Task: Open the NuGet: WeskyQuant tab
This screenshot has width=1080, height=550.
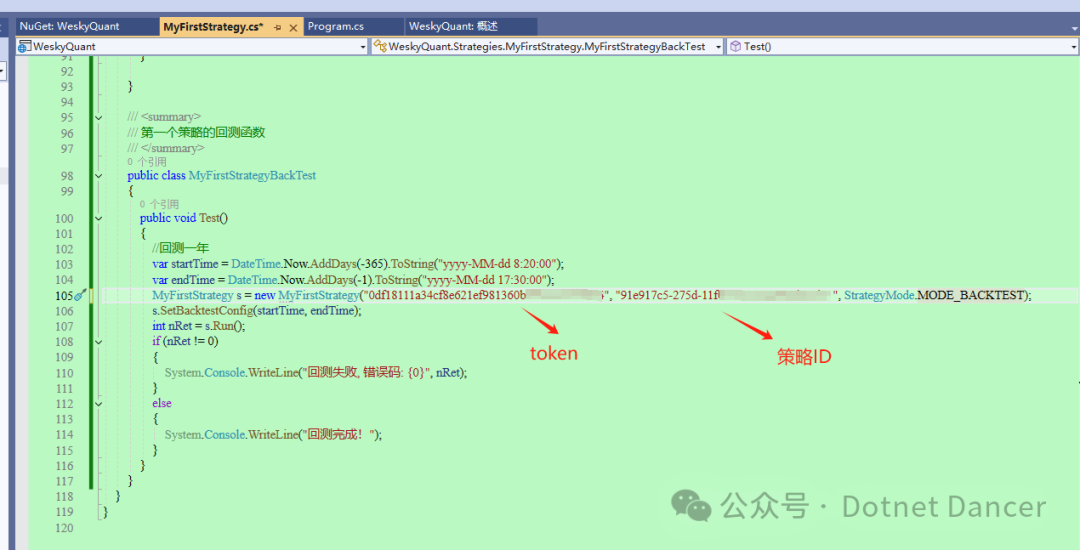Action: pyautogui.click(x=69, y=26)
